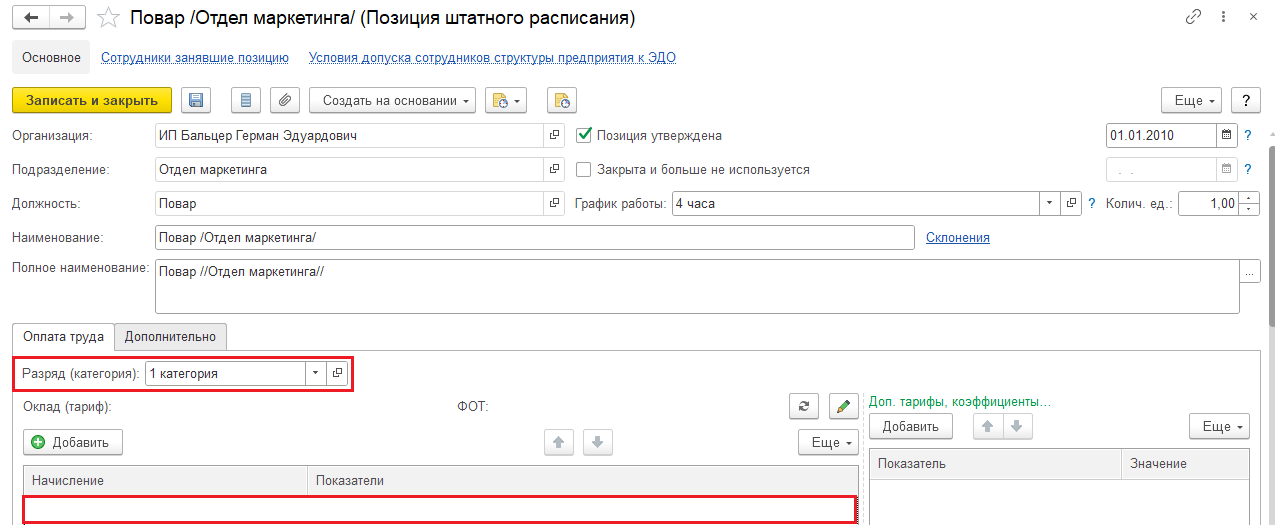
Task: Add accrual with green Добавить button
Action: 73,442
